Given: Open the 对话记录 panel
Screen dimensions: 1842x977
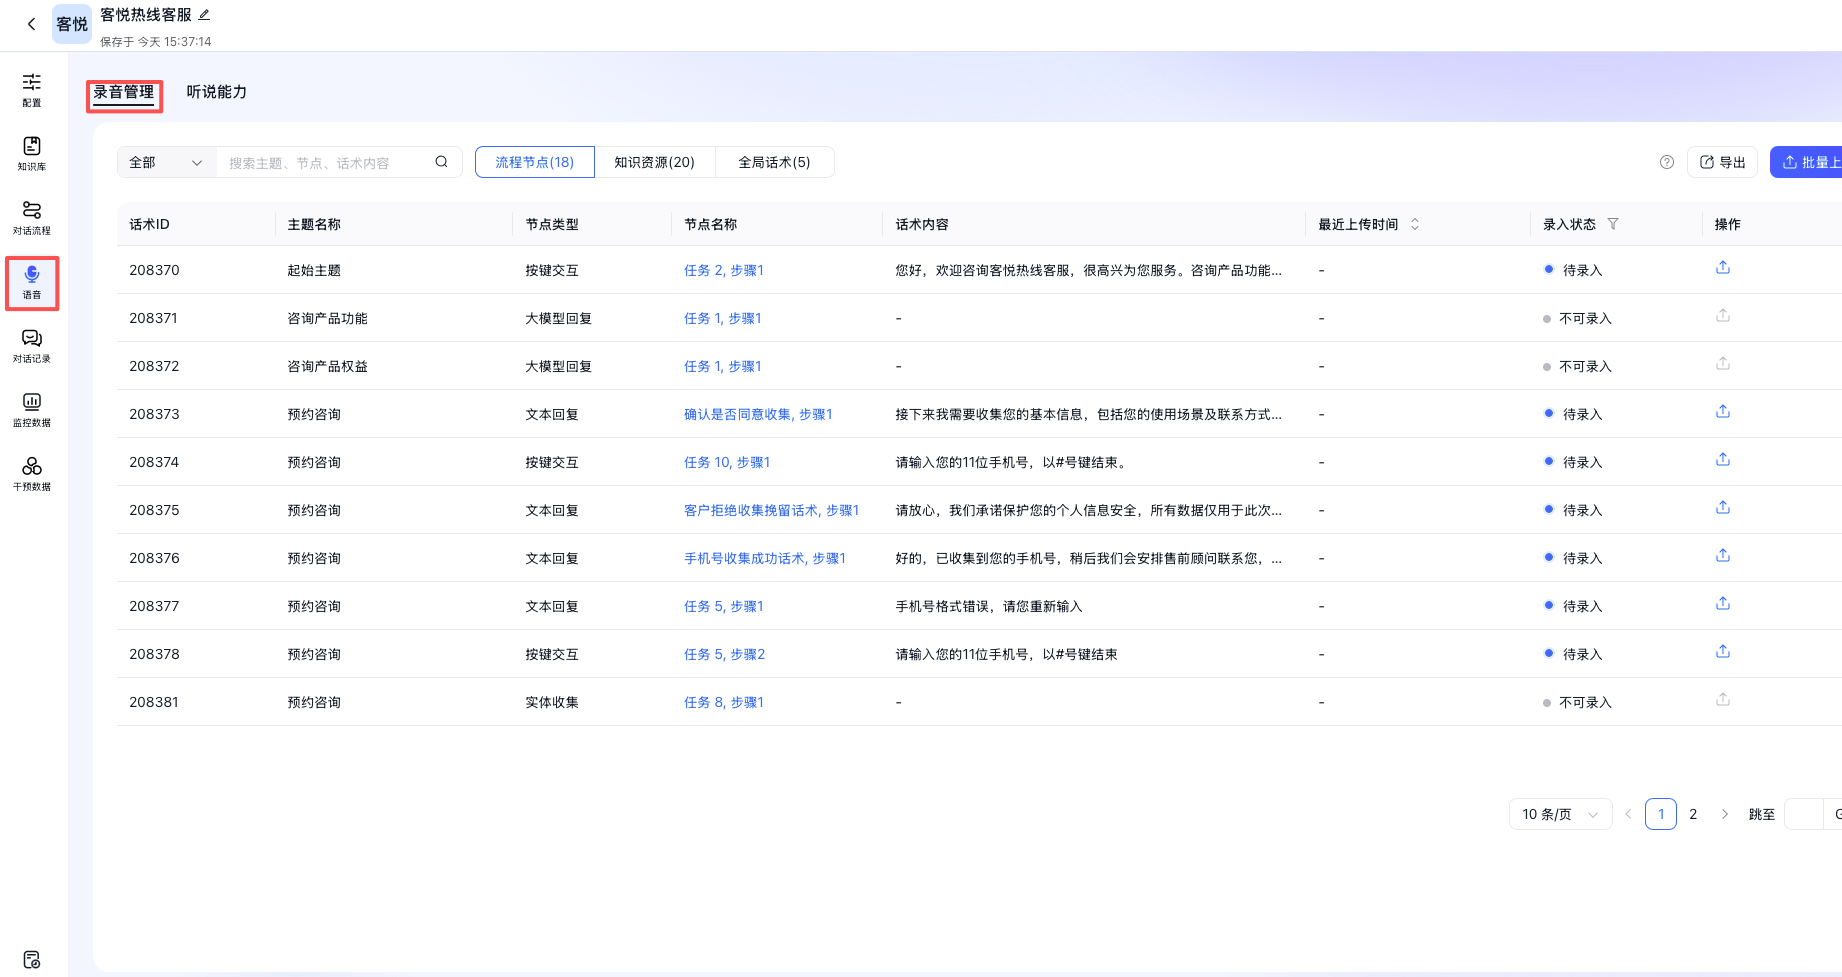Looking at the screenshot, I should [x=32, y=346].
